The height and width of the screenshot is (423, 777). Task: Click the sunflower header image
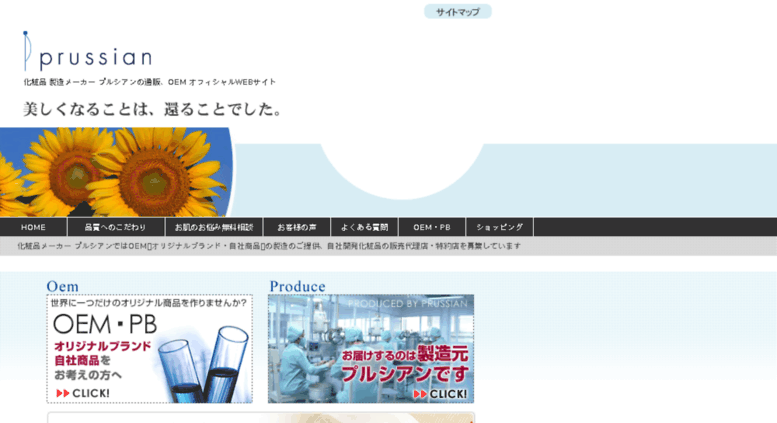click(117, 172)
